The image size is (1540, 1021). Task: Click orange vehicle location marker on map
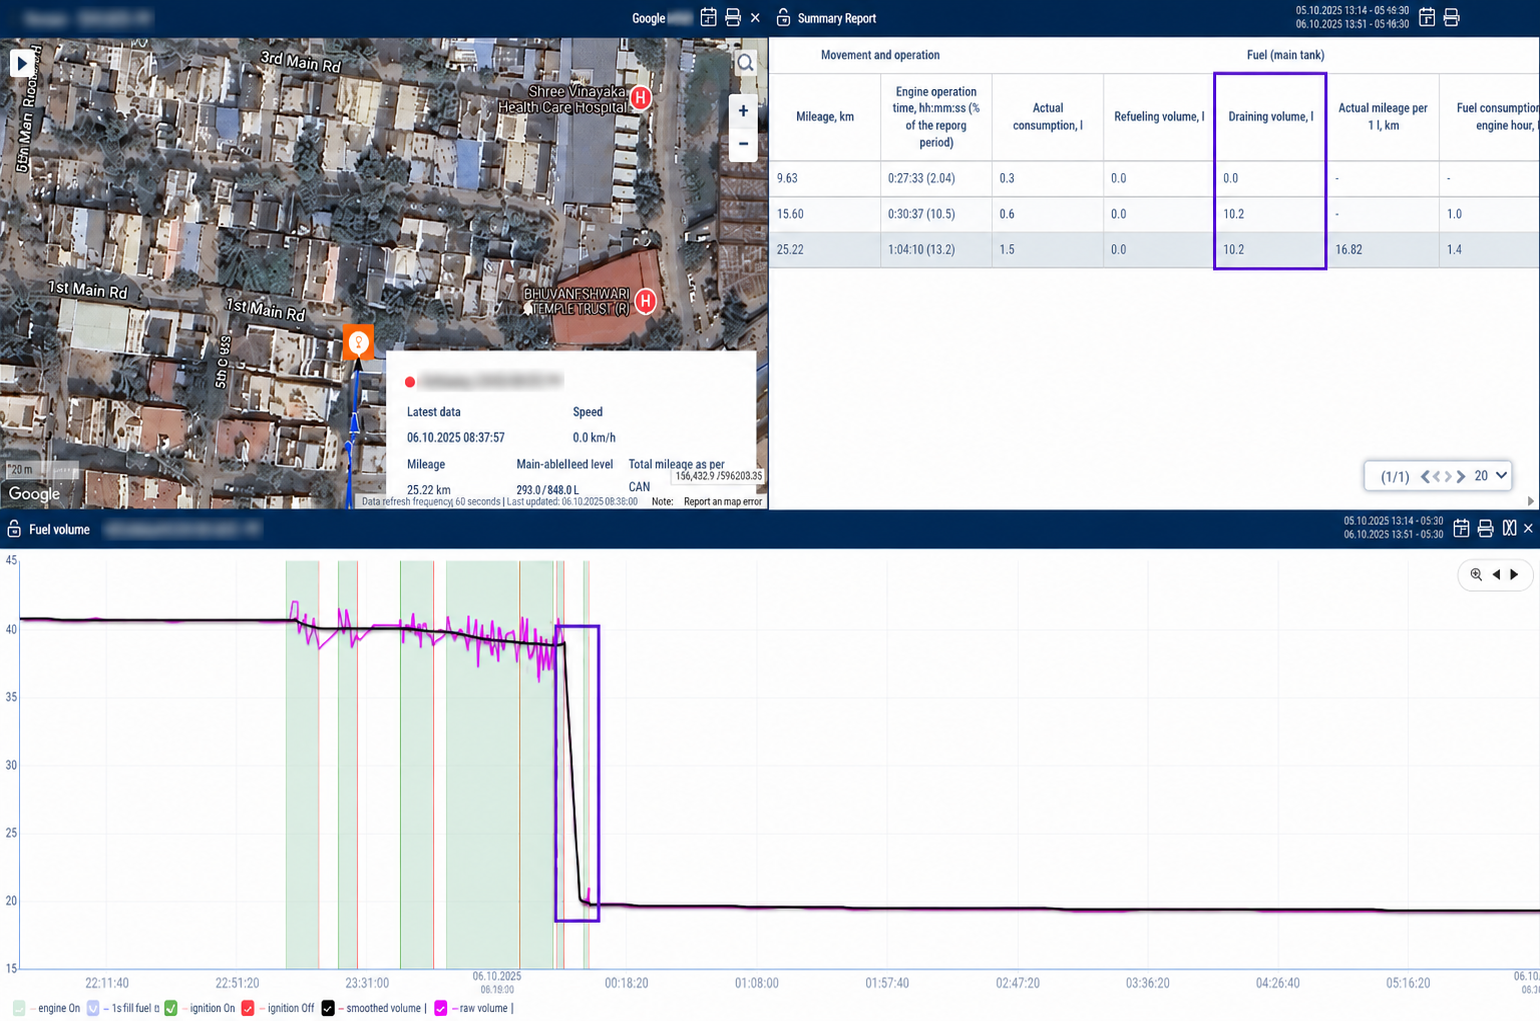(x=358, y=342)
